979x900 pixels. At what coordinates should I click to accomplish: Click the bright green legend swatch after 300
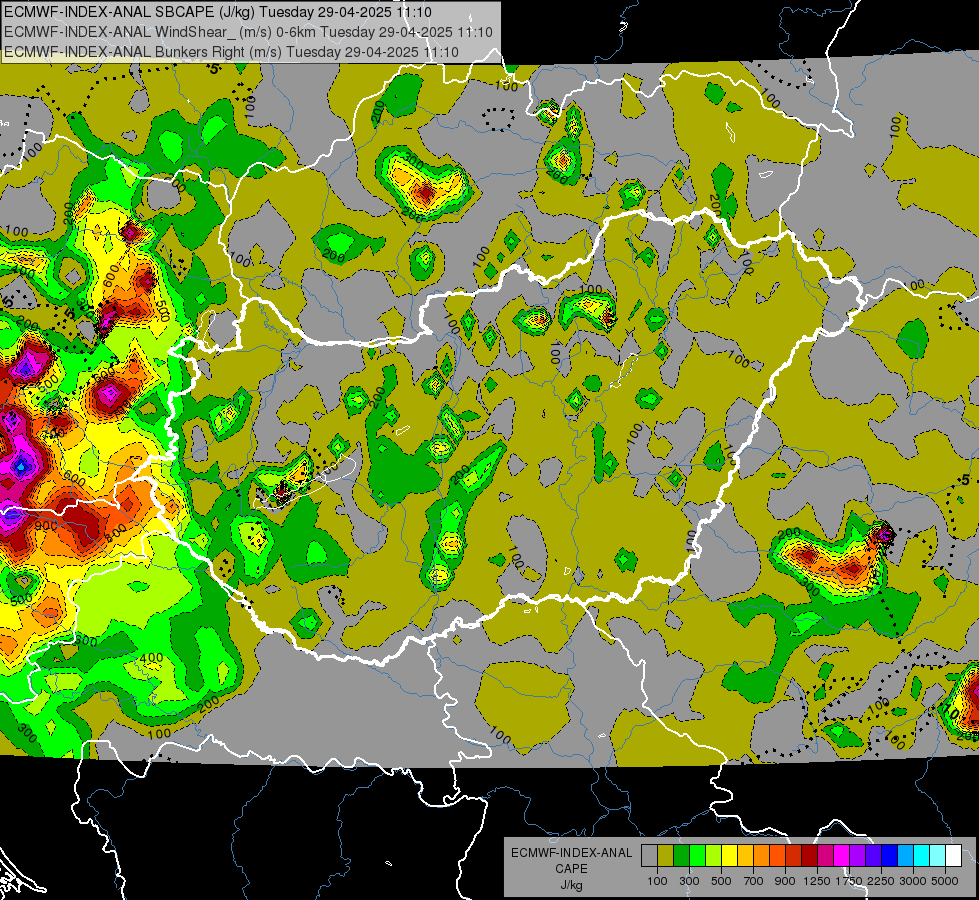tap(697, 856)
